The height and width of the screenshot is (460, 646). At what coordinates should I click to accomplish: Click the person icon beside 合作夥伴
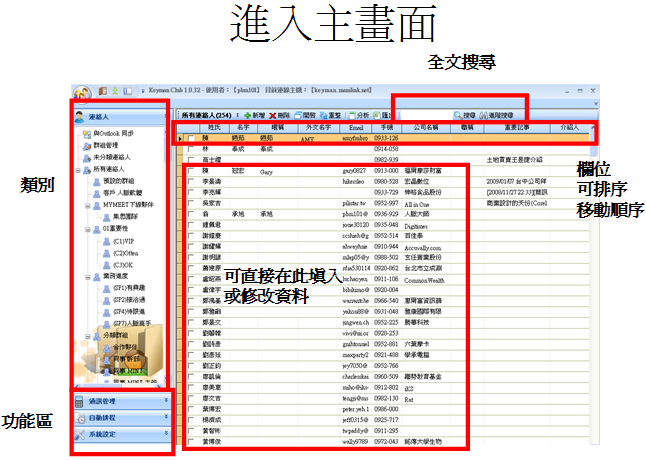tap(106, 348)
